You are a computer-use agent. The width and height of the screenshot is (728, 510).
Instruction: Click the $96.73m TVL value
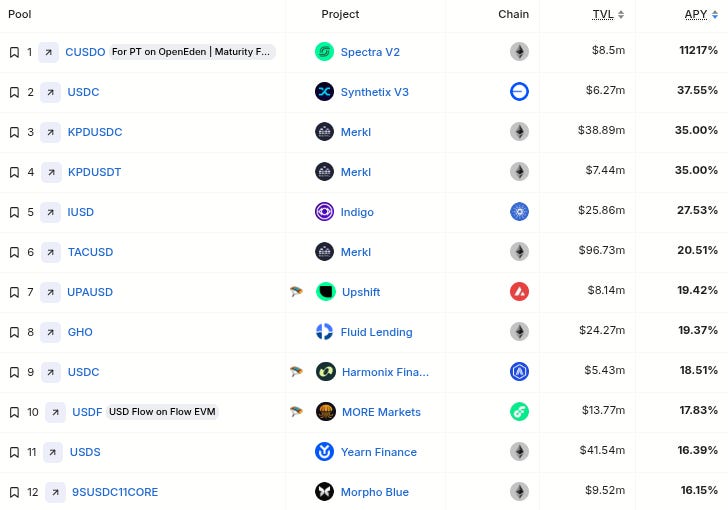pyautogui.click(x=602, y=250)
